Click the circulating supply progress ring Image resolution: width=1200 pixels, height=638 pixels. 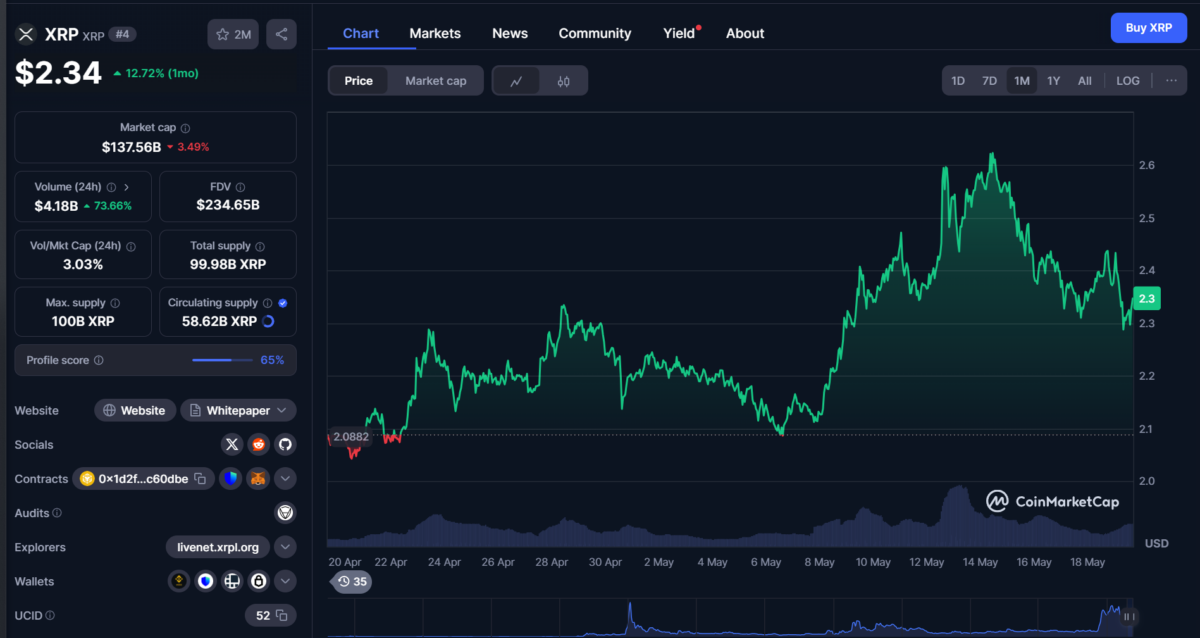pyautogui.click(x=268, y=321)
